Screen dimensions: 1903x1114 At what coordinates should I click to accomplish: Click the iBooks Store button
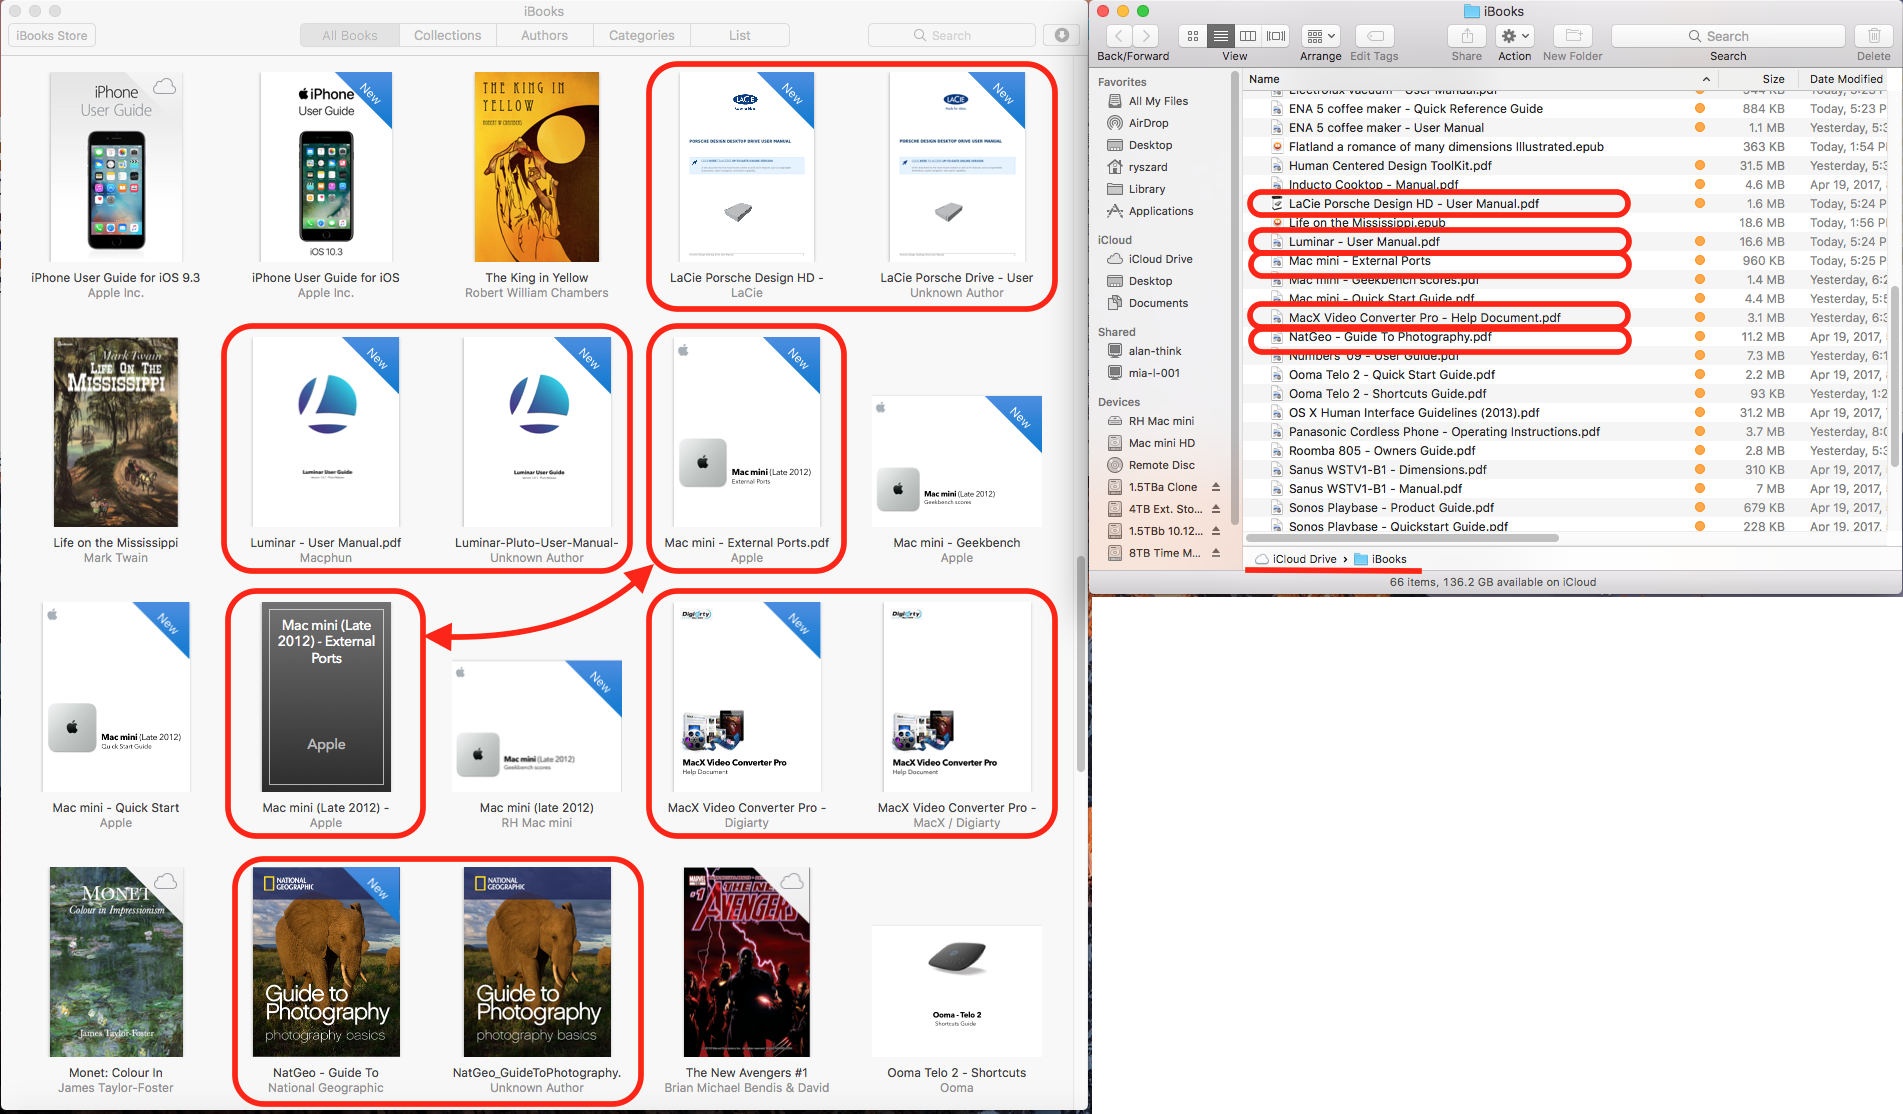[52, 35]
